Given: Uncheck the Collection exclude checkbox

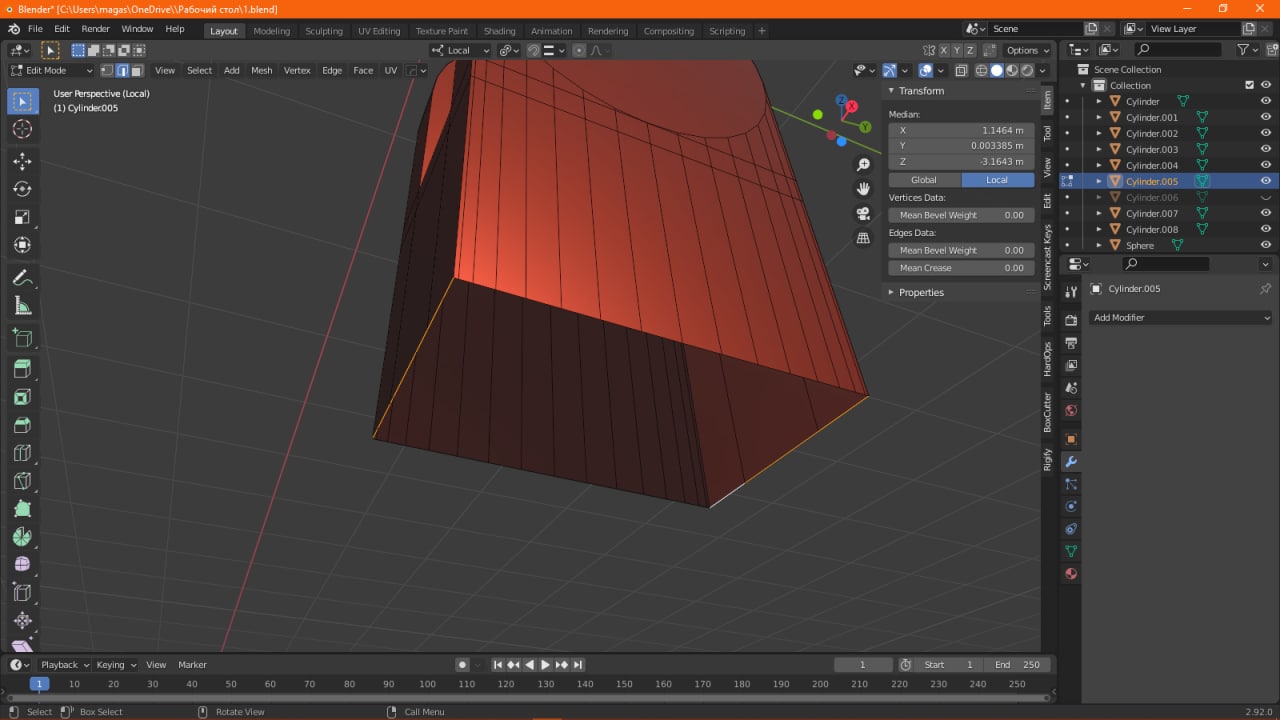Looking at the screenshot, I should click(1249, 85).
